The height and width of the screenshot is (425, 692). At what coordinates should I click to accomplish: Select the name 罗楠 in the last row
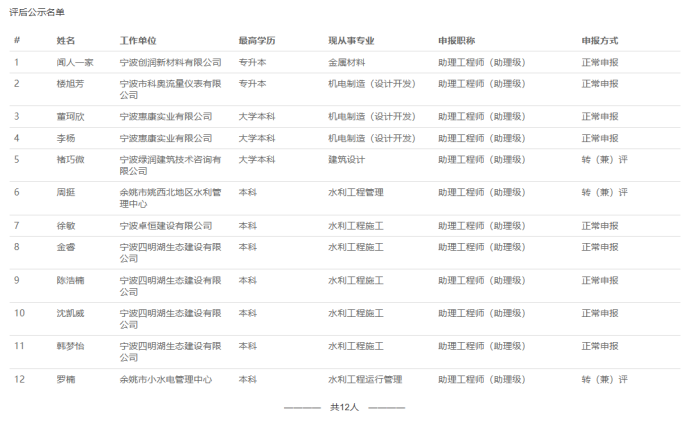(66, 379)
